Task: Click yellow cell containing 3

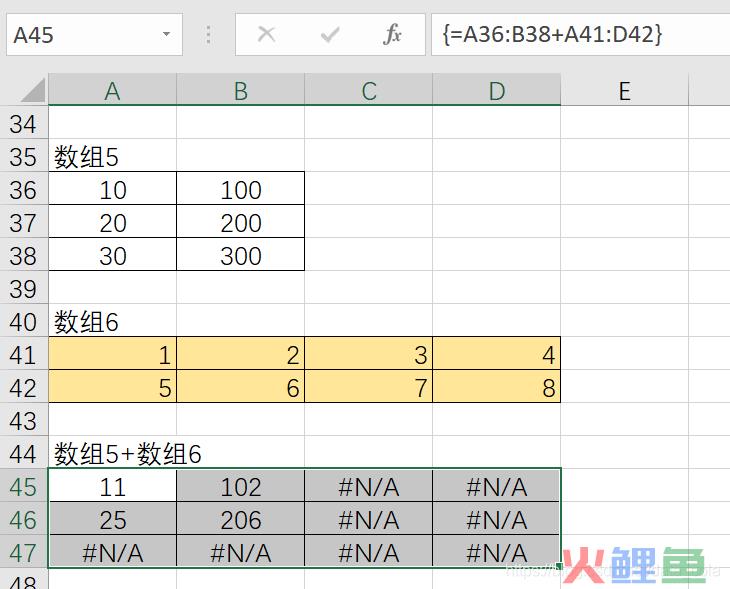Action: [369, 355]
